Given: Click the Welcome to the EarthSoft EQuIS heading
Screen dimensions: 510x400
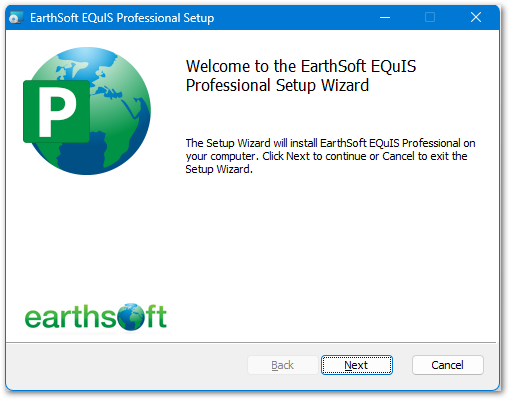Looking at the screenshot, I should click(x=301, y=66).
